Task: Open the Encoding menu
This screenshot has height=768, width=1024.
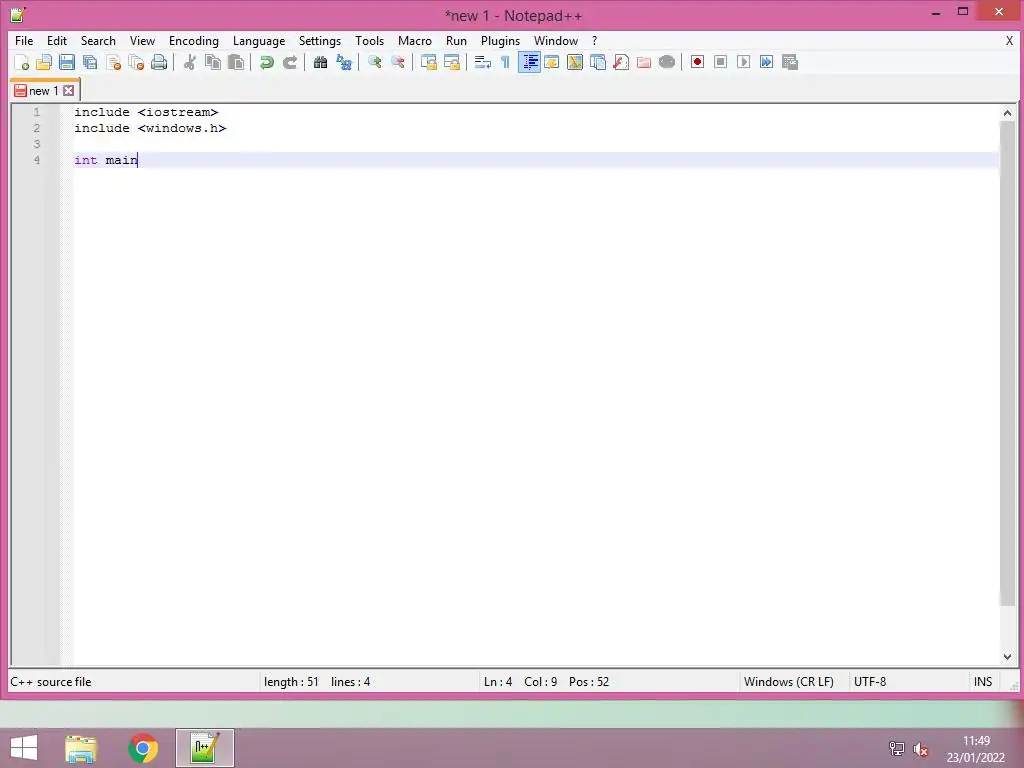Action: [x=193, y=40]
